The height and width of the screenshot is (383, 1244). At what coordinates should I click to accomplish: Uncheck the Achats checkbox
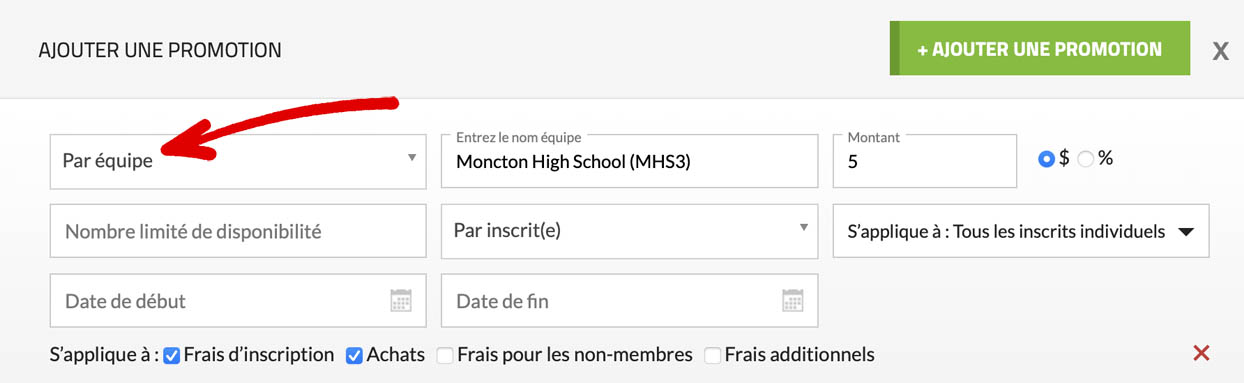click(354, 355)
